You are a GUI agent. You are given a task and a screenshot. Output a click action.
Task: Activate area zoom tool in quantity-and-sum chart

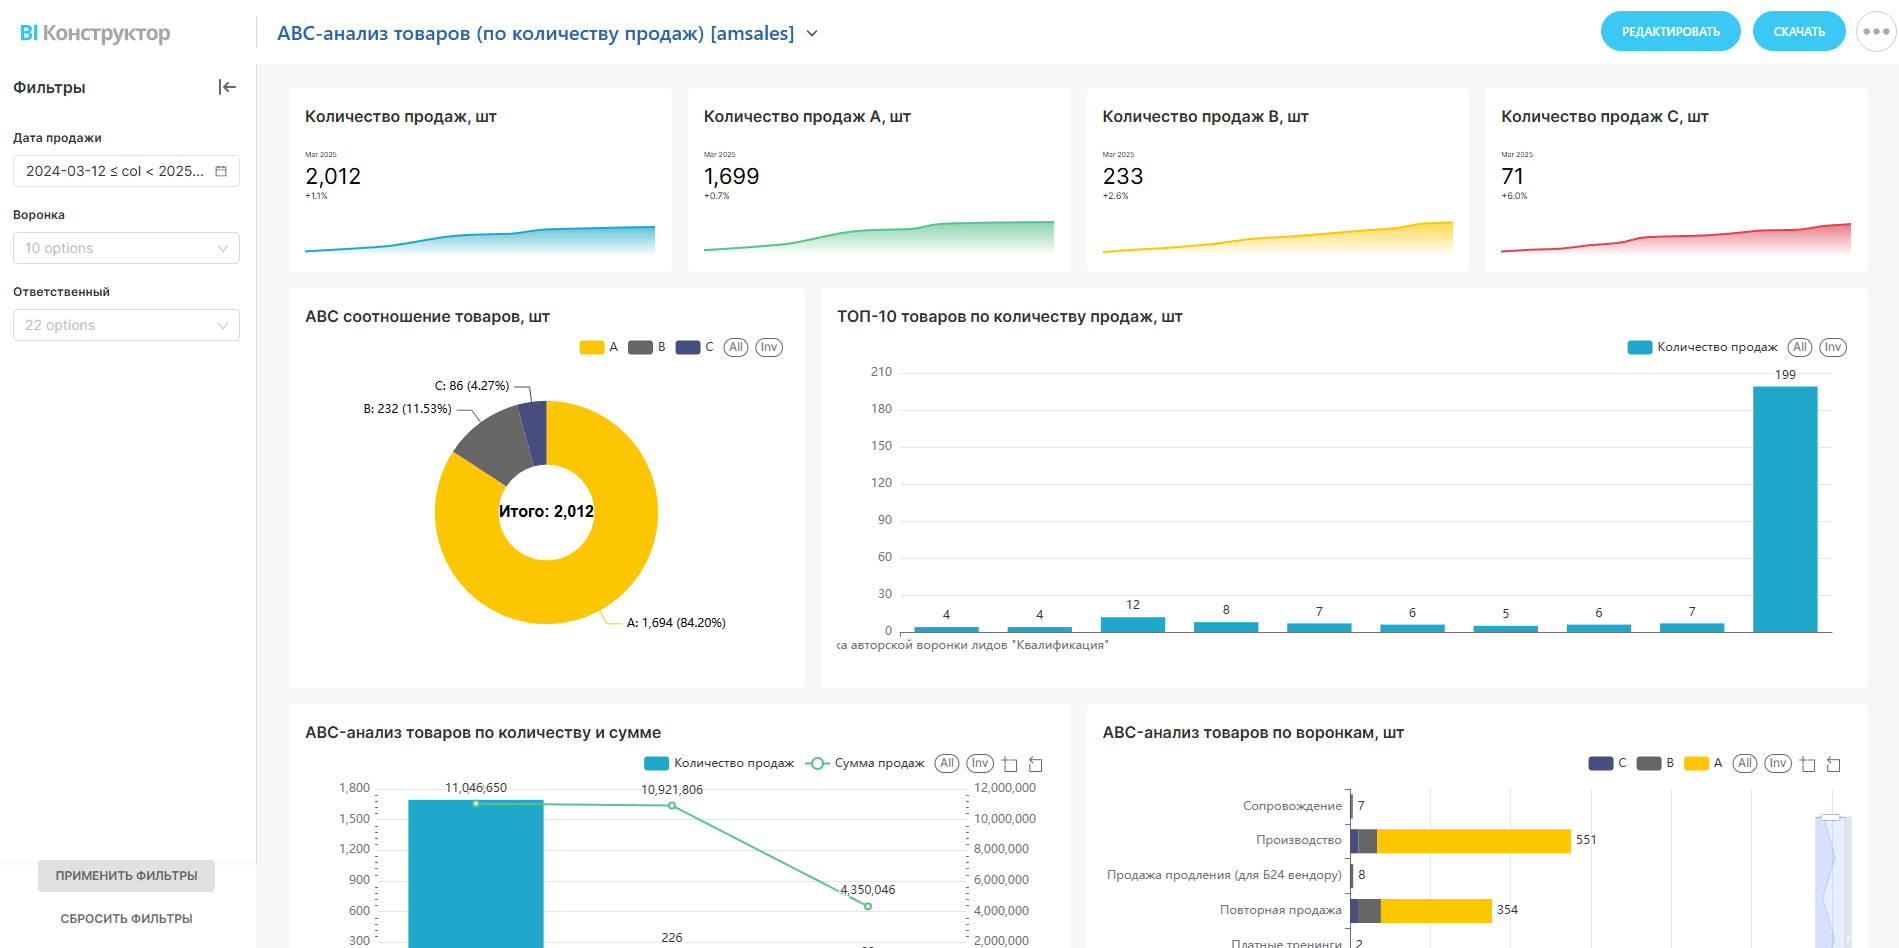pos(1010,764)
